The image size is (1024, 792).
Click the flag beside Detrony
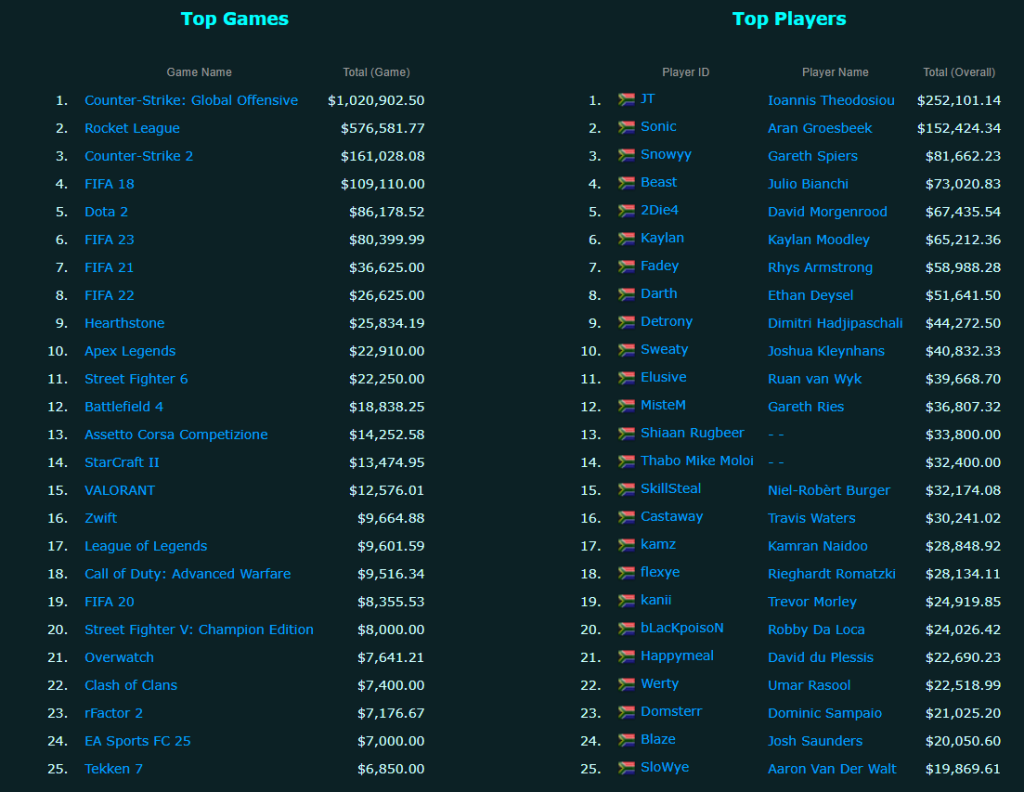(x=626, y=322)
